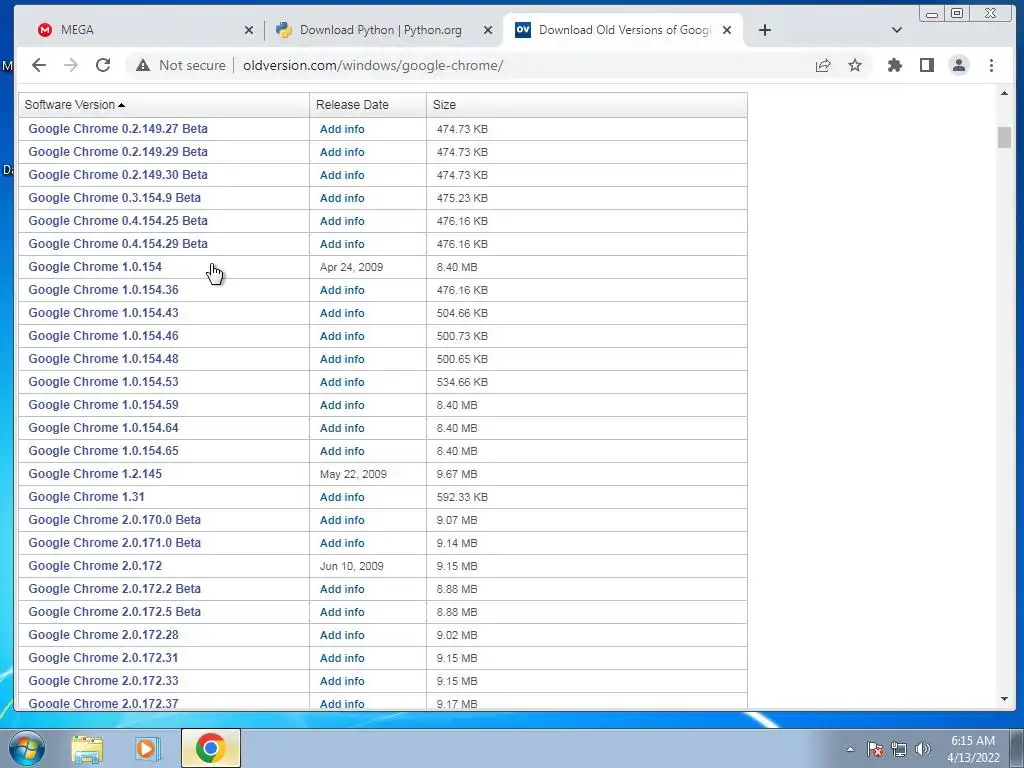Screen dimensions: 1024x768
Task: Open Action Center flag icon
Action: point(875,749)
